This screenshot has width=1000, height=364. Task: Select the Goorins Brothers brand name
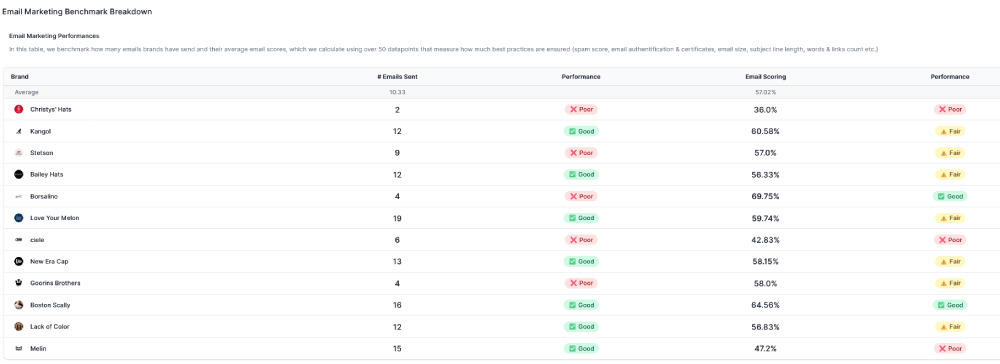(55, 283)
